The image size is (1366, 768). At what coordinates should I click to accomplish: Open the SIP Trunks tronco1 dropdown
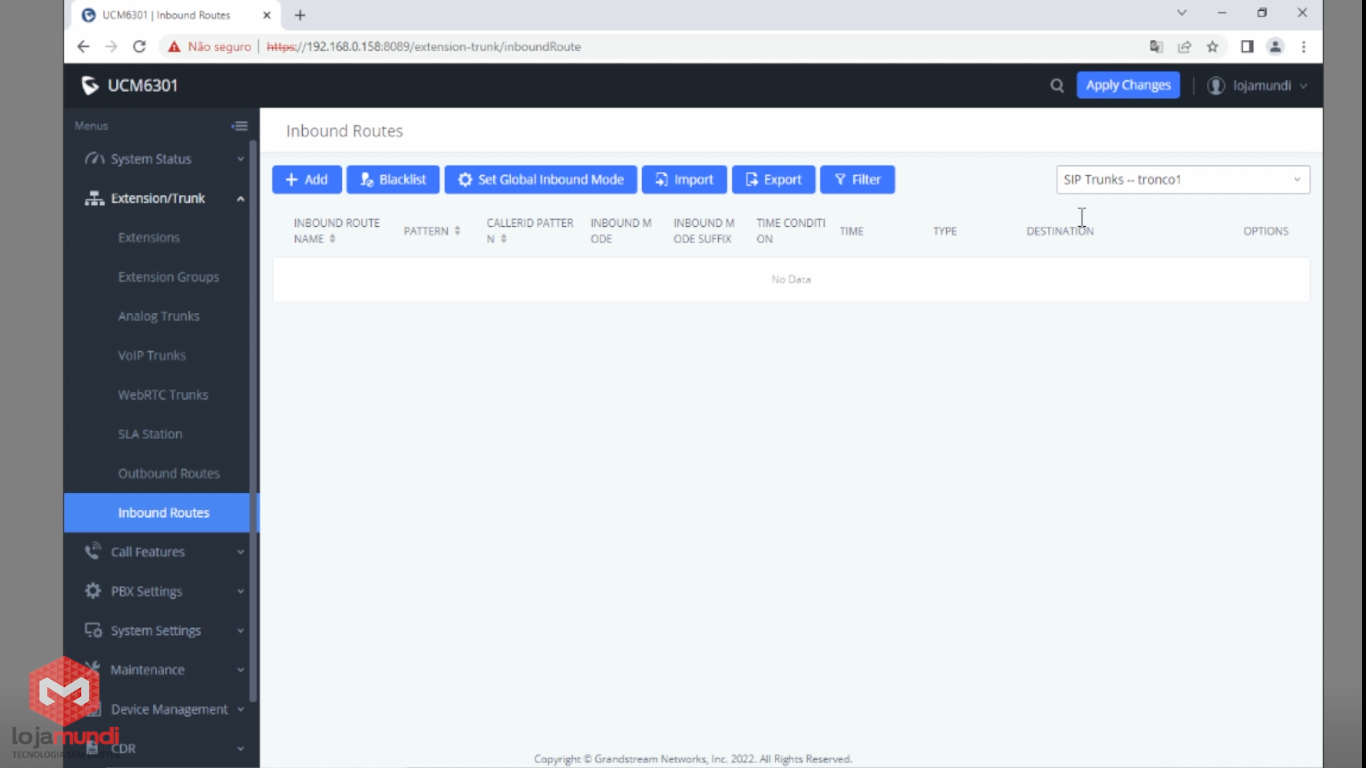pyautogui.click(x=1182, y=180)
